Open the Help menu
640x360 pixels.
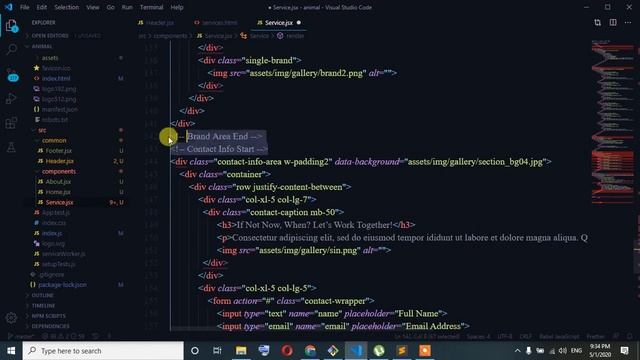click(x=177, y=7)
